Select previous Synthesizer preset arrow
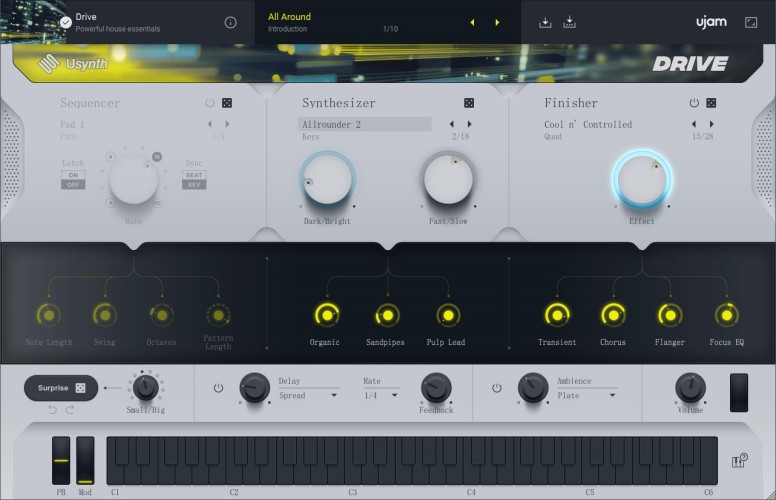776x500 pixels. pyautogui.click(x=452, y=124)
